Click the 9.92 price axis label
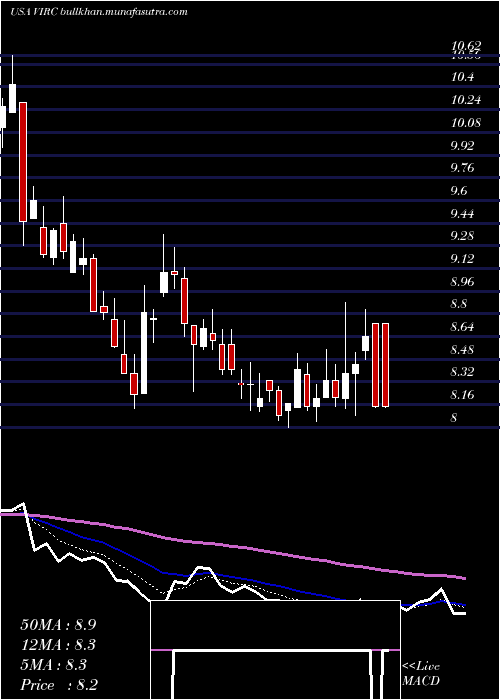 pos(462,145)
